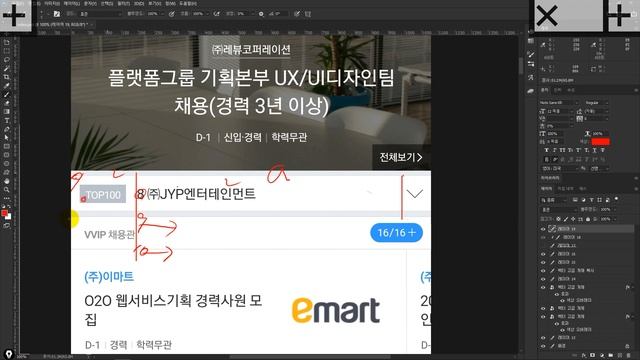Open the leading dropdown in Character panel
Viewport: 640px width, 360px height.
pos(596,111)
